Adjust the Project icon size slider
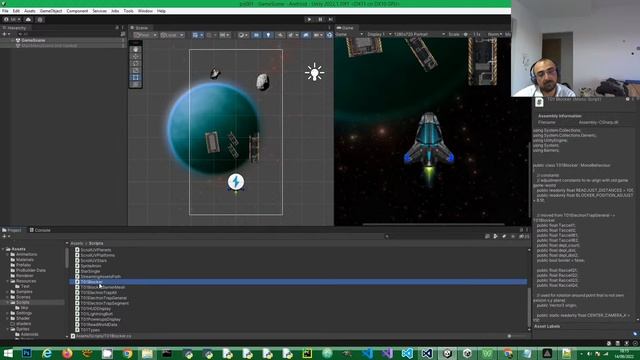Viewport: 640px width, 360px height. (518, 336)
